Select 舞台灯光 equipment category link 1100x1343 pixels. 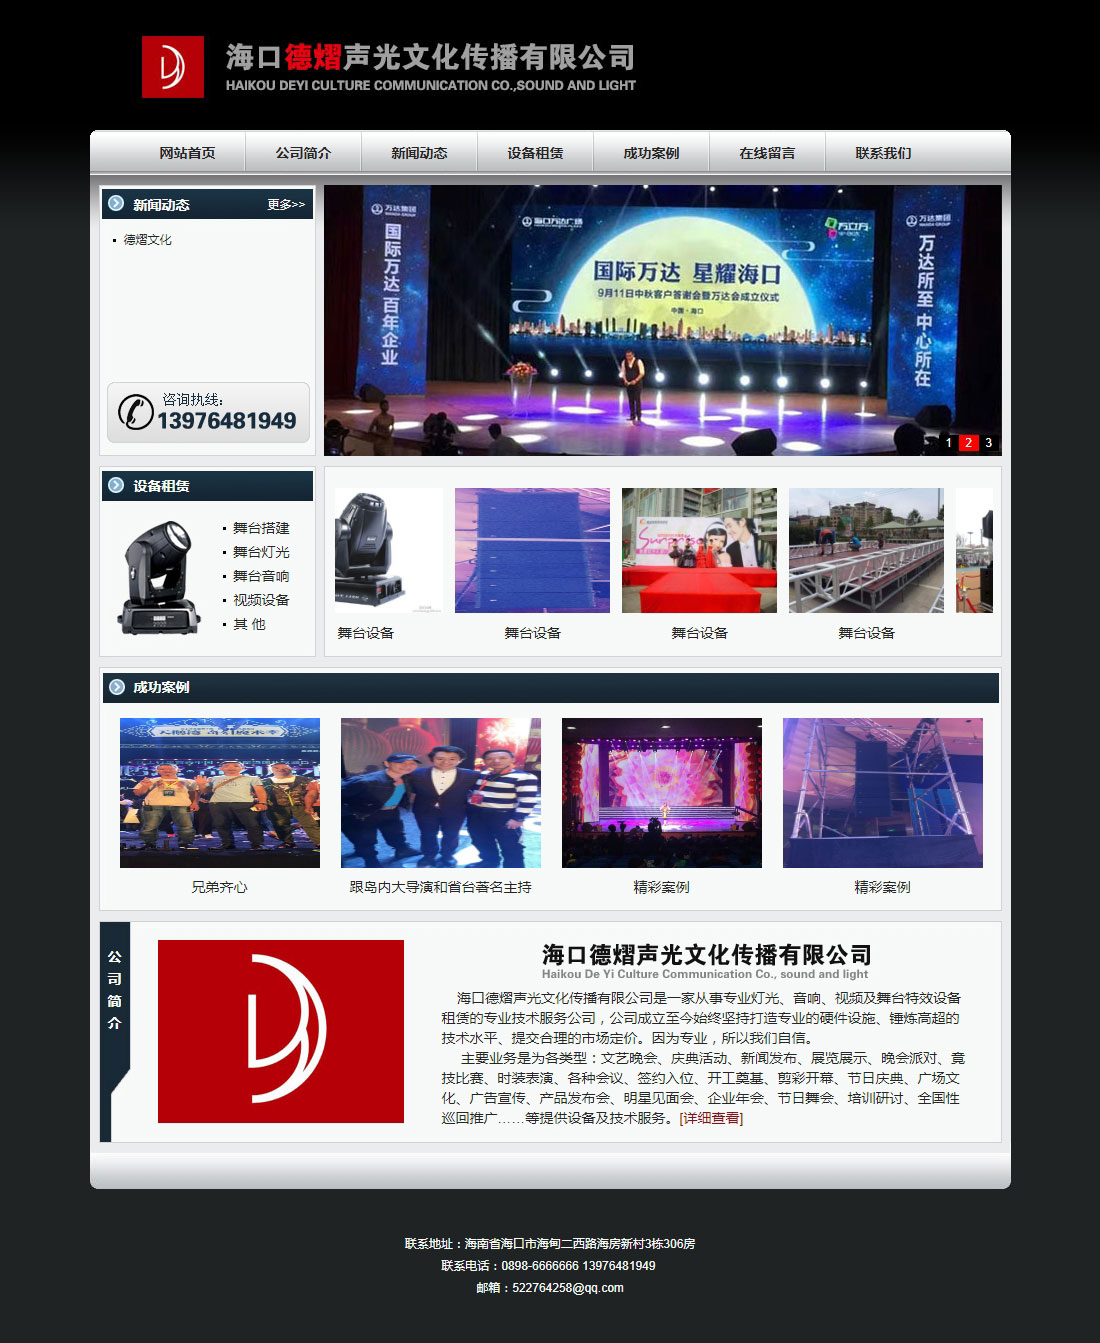261,552
